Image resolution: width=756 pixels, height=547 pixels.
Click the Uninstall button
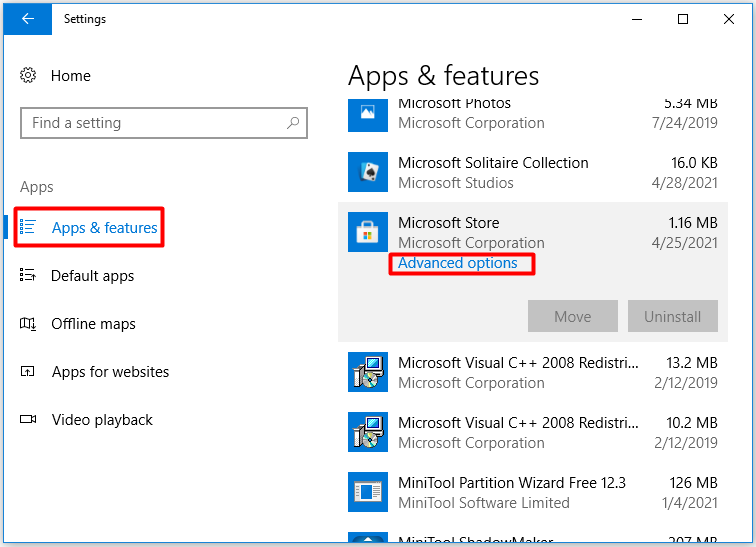click(673, 316)
